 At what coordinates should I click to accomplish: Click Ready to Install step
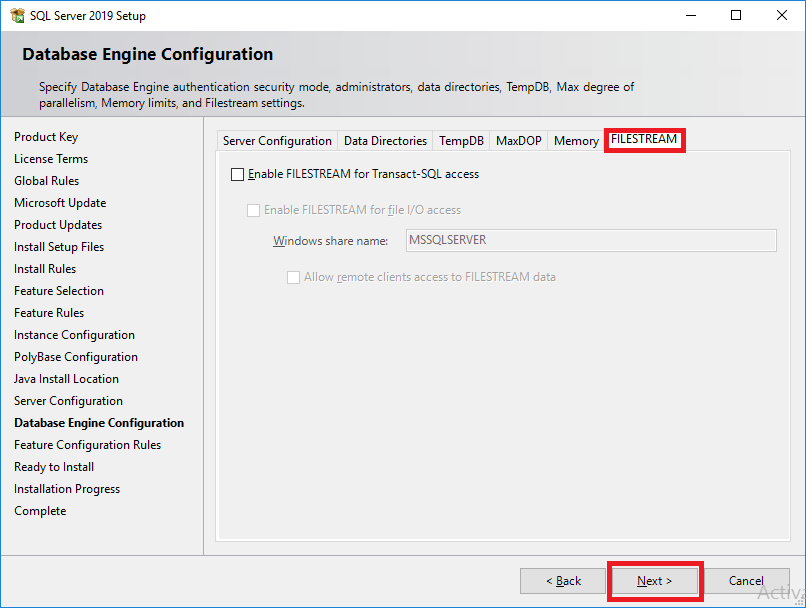click(x=54, y=467)
